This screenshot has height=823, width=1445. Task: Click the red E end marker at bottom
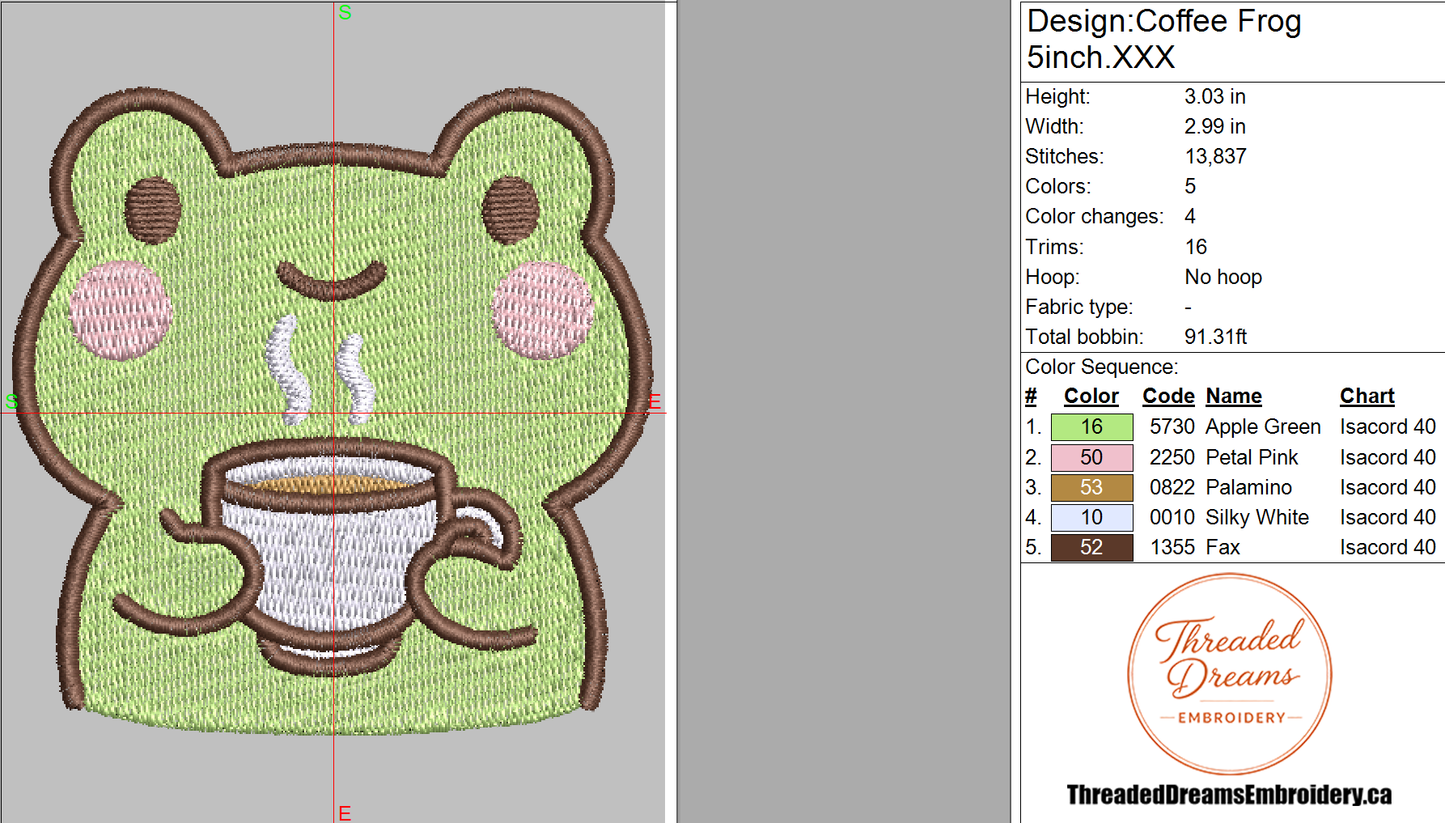click(x=345, y=813)
